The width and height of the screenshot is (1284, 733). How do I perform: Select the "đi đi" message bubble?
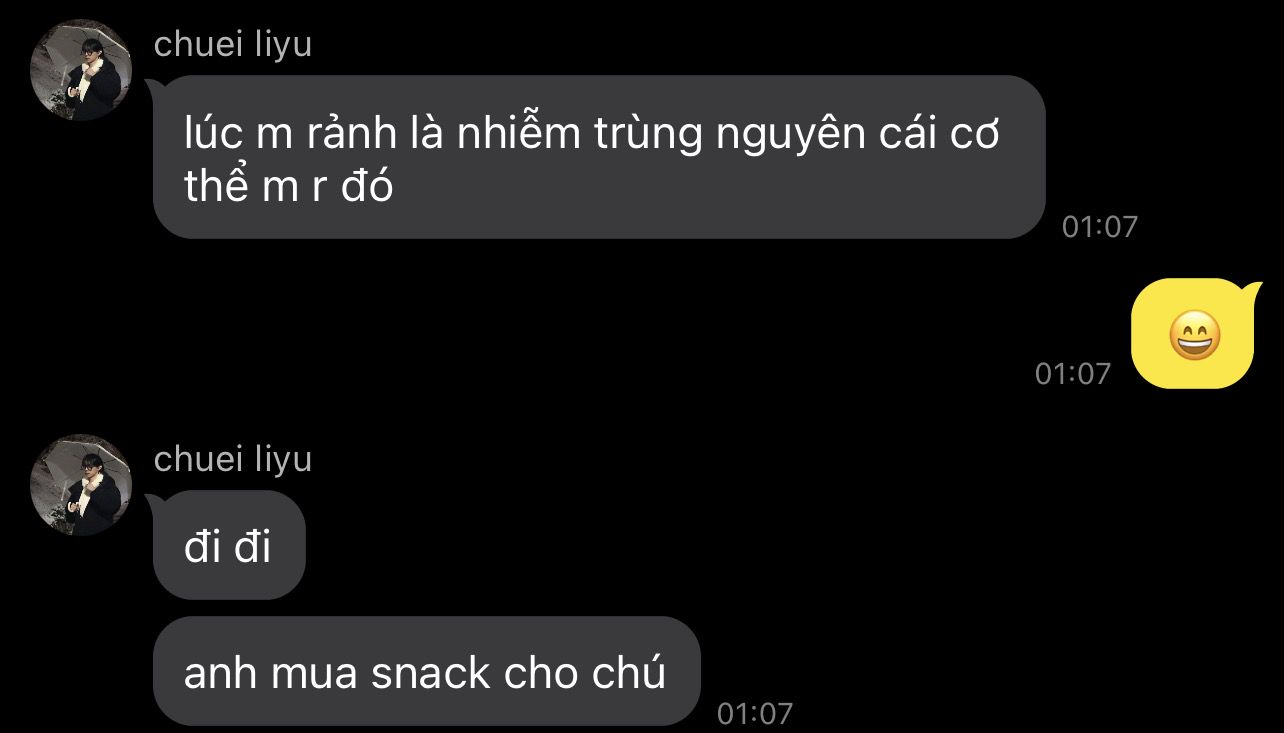(x=228, y=545)
